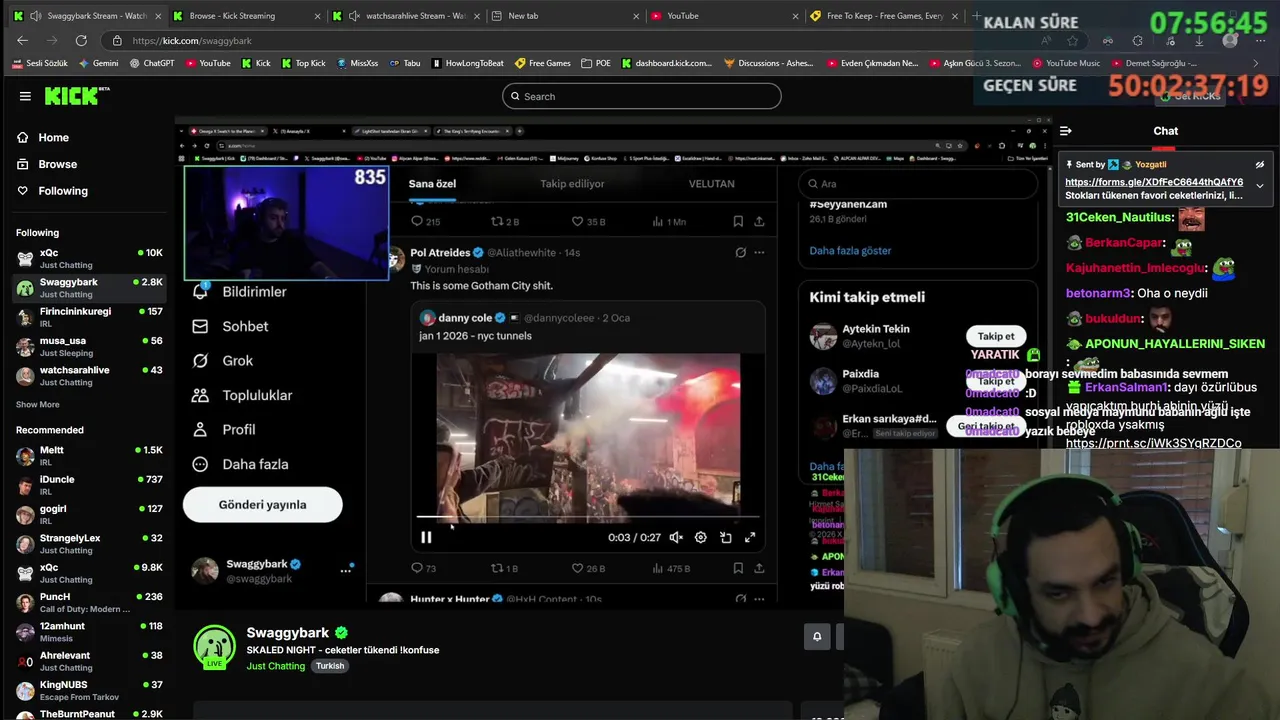Viewport: 1280px width, 720px height.
Task: Open the Kick hamburger menu
Action: [25, 96]
